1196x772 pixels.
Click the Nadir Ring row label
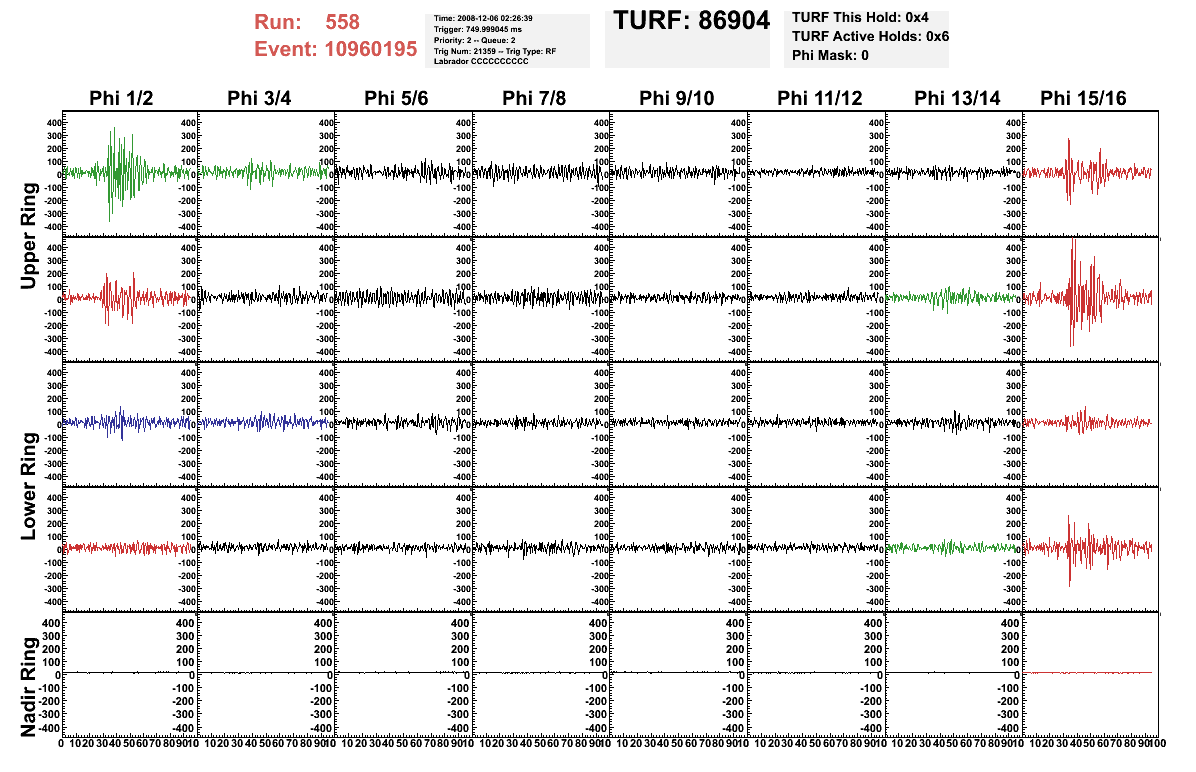[x=28, y=687]
